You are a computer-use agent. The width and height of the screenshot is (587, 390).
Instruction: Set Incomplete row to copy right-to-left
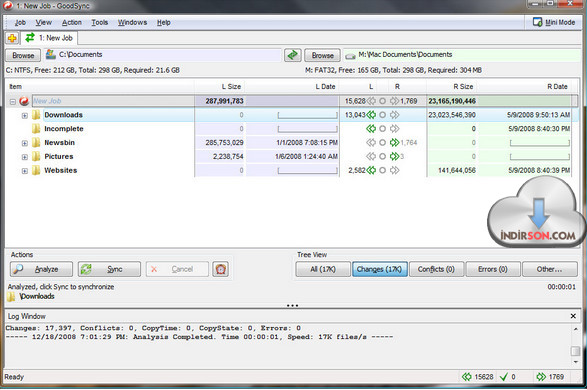[371, 129]
